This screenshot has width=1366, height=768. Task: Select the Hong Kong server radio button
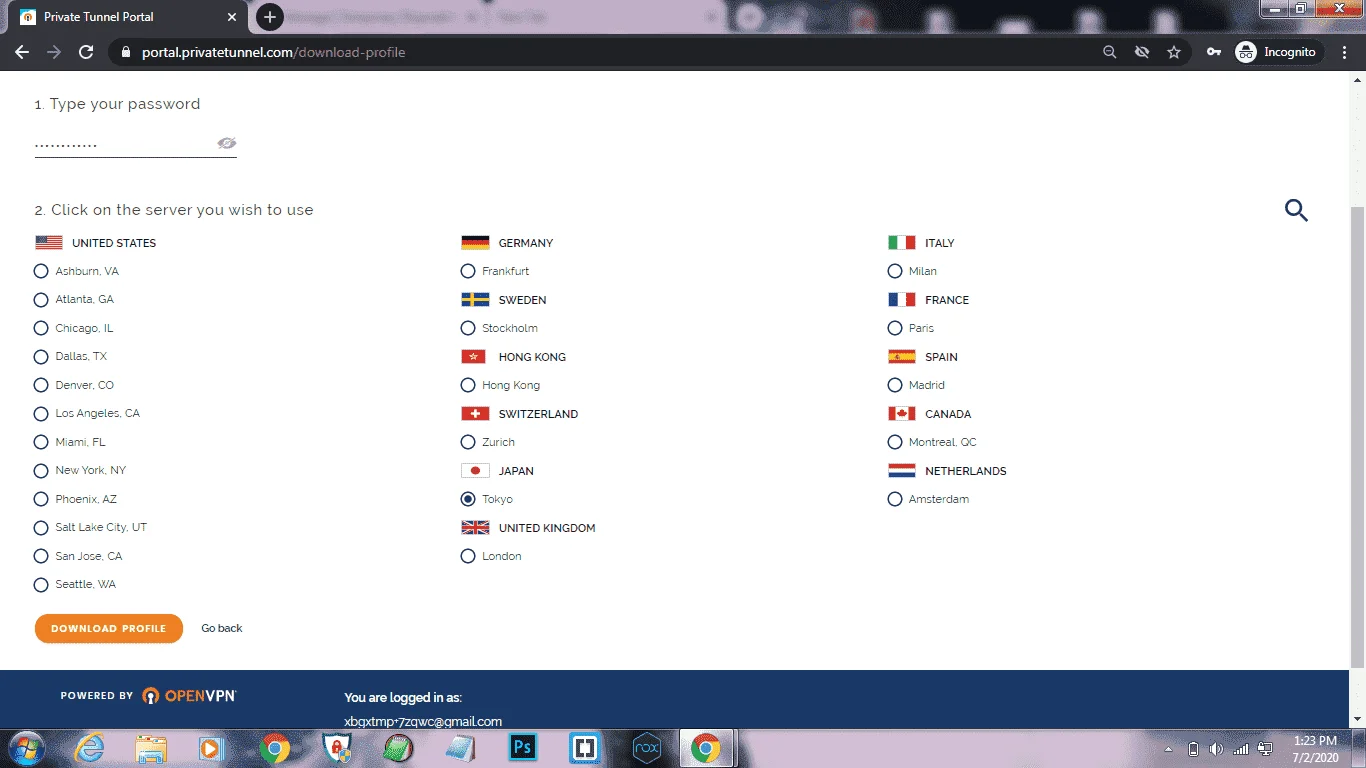tap(468, 385)
